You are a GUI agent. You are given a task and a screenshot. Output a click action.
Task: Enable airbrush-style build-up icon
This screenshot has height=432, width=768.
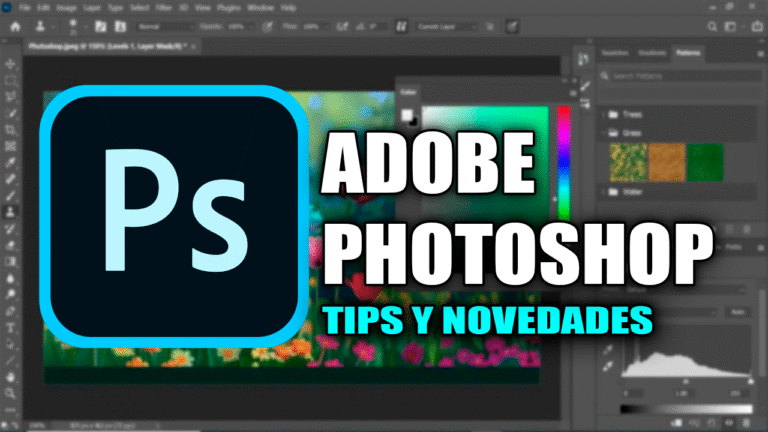click(342, 26)
